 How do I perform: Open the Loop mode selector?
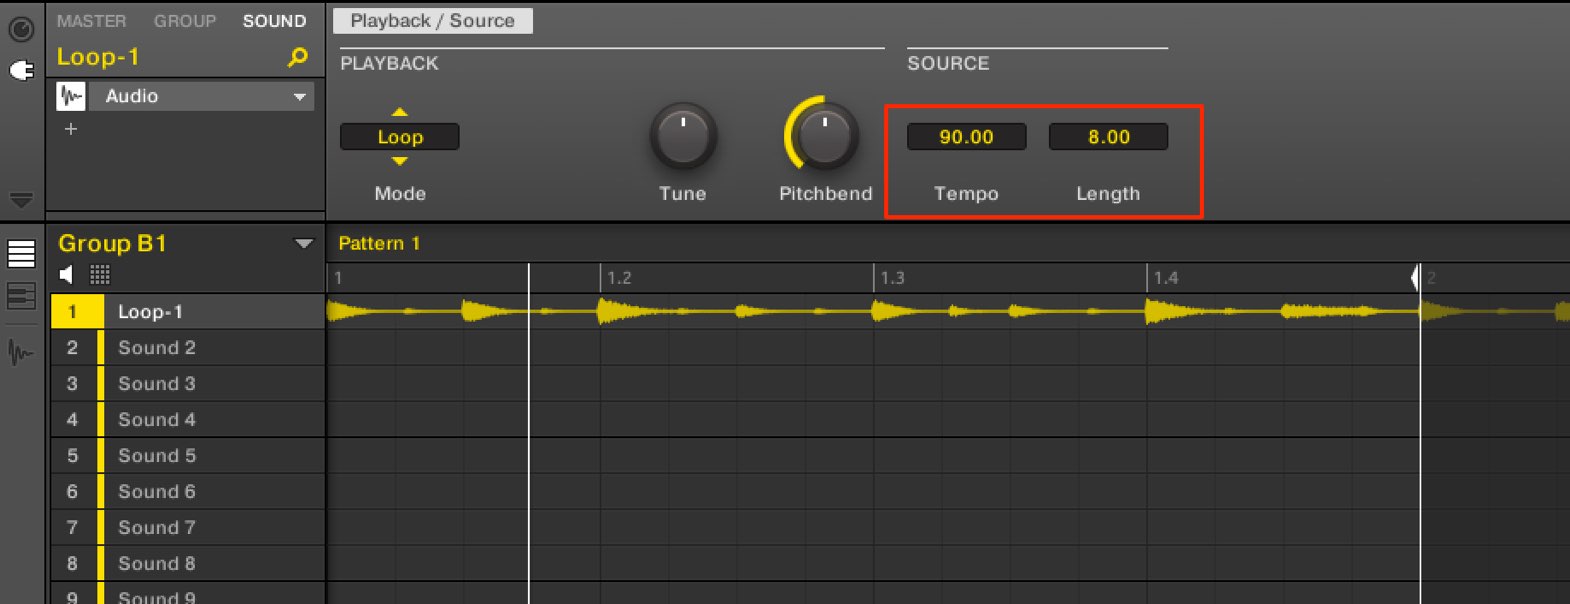pos(400,137)
